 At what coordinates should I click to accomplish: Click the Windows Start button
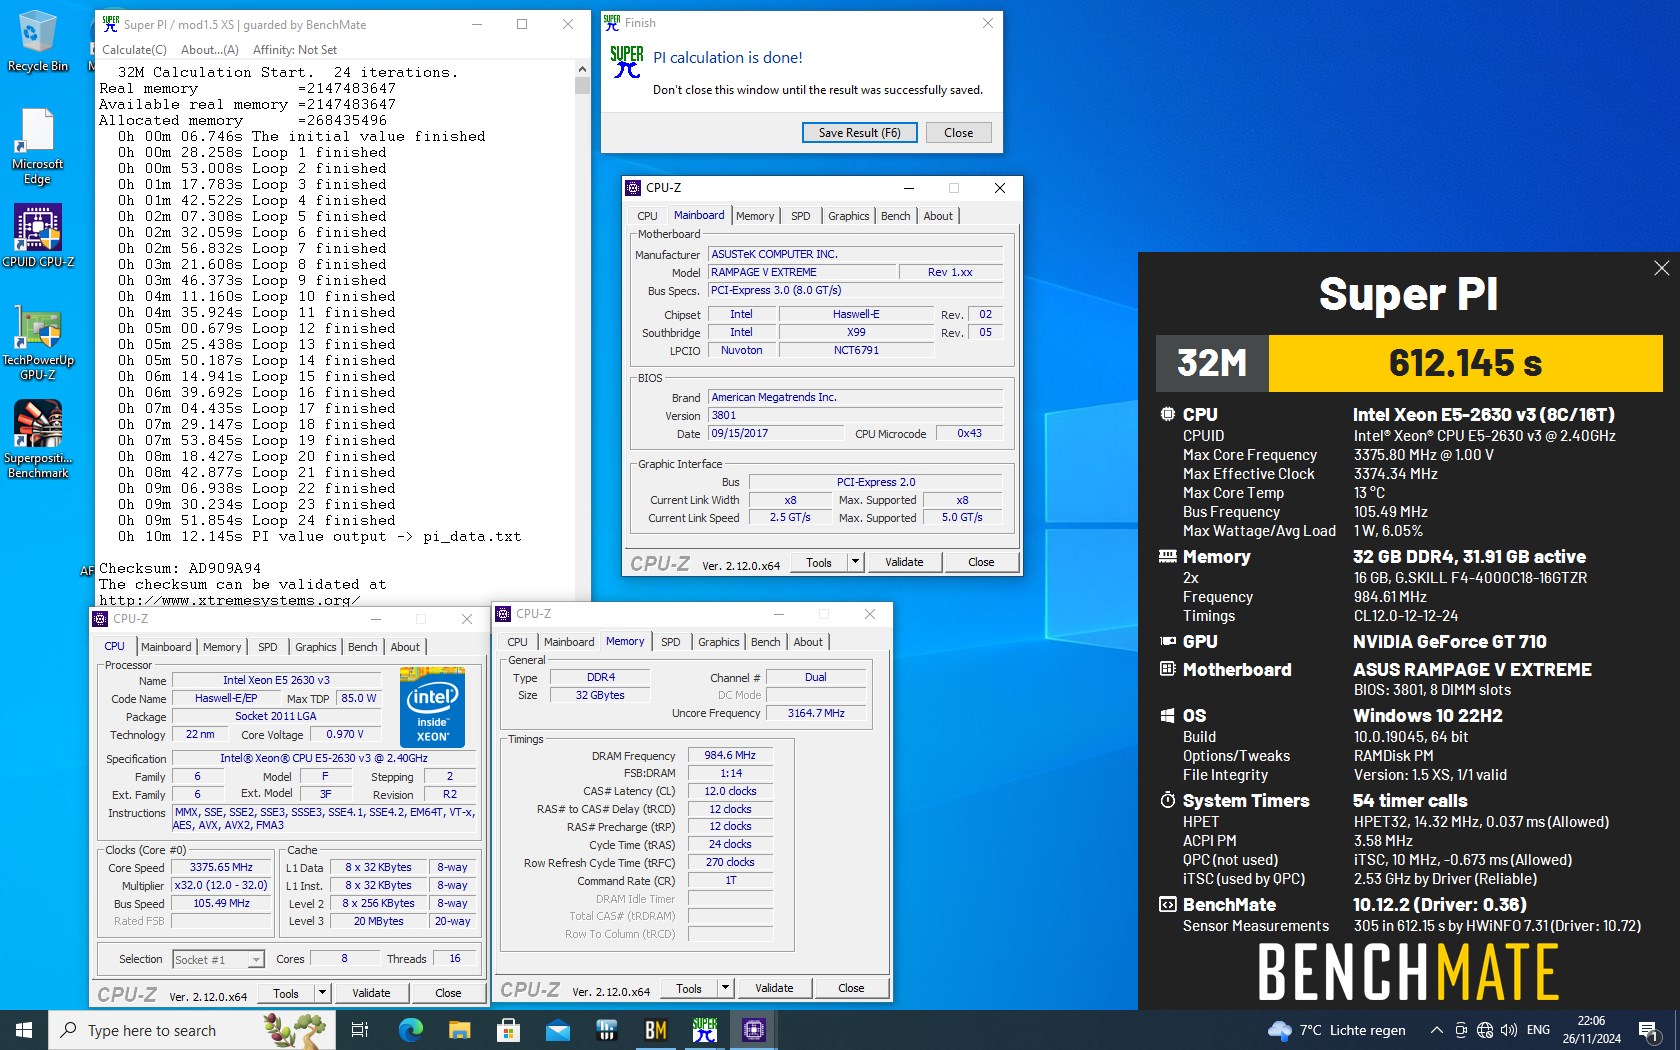(x=24, y=1030)
